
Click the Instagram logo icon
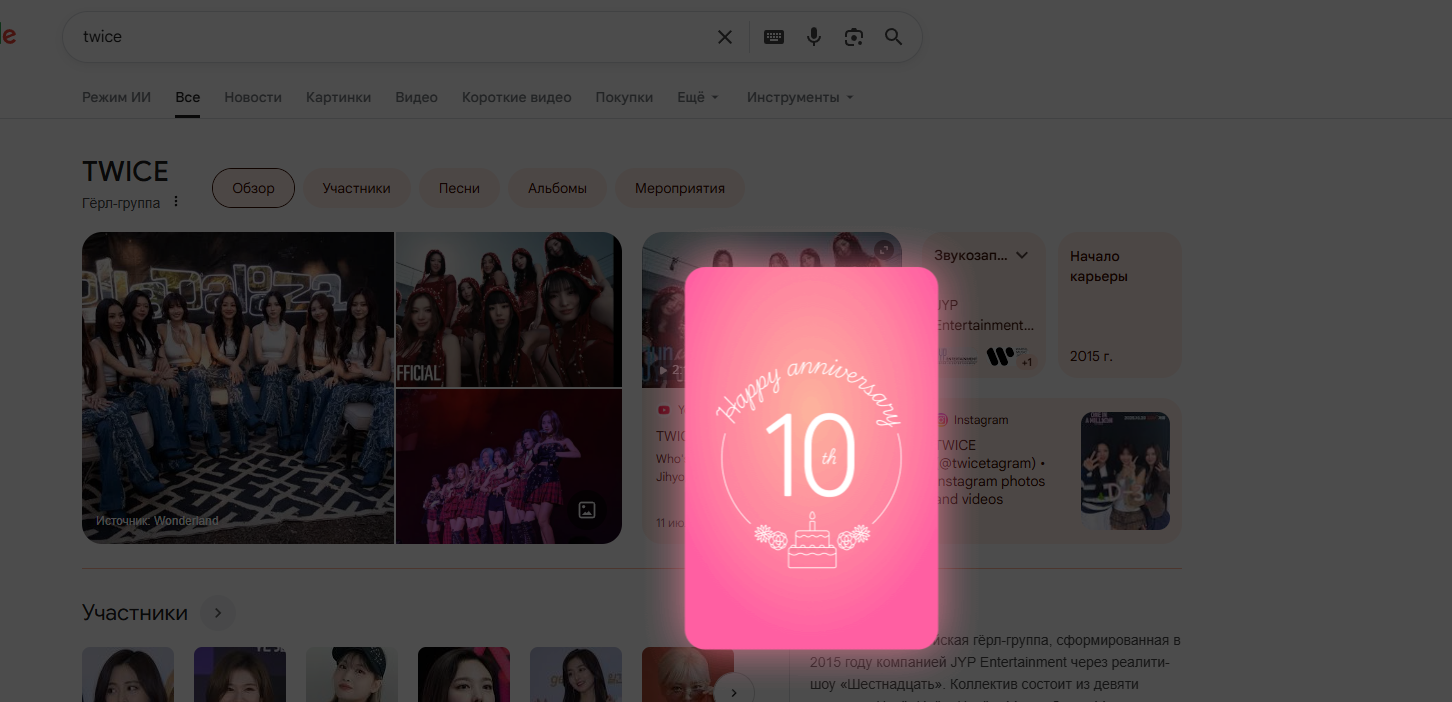point(941,420)
